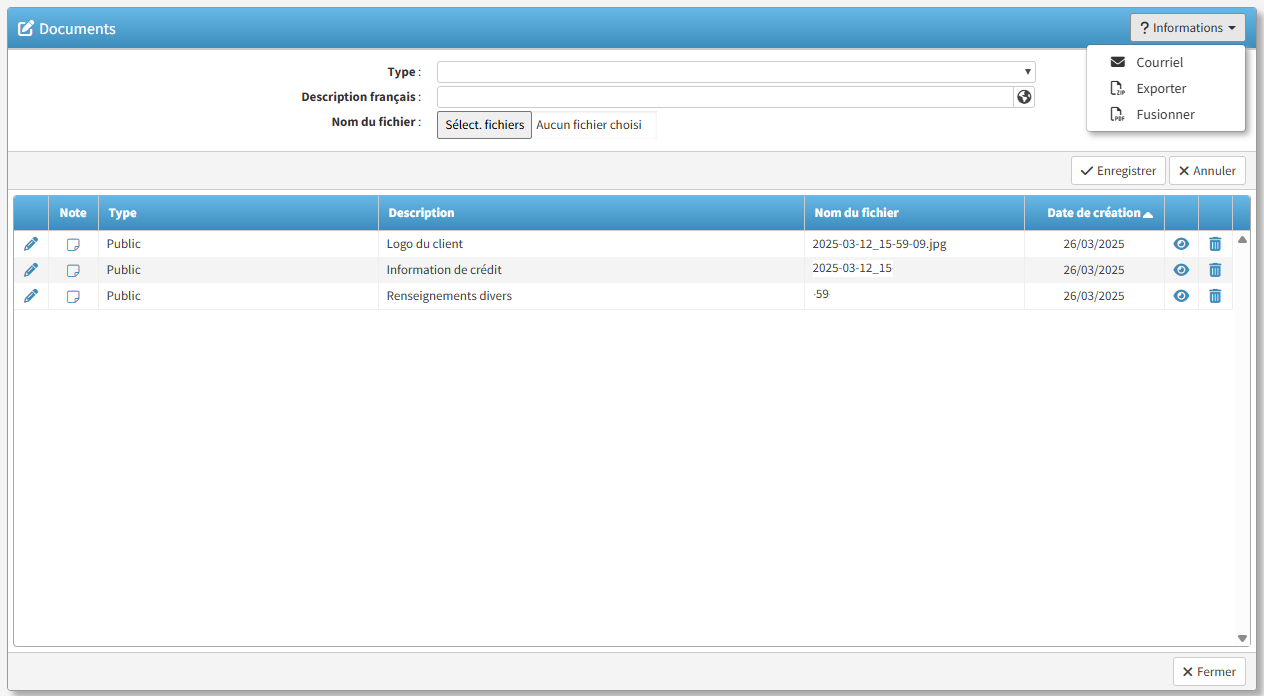
Task: Click the Fermer button
Action: (x=1209, y=672)
